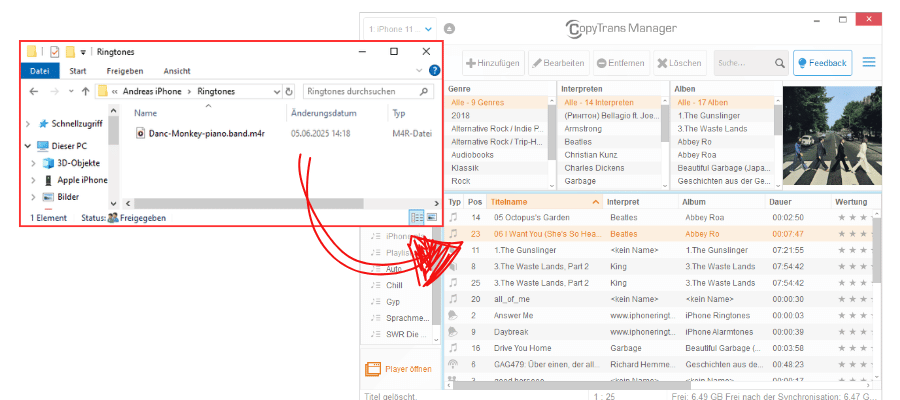
Task: Click the music note icon of Drive You Home
Action: 453,348
